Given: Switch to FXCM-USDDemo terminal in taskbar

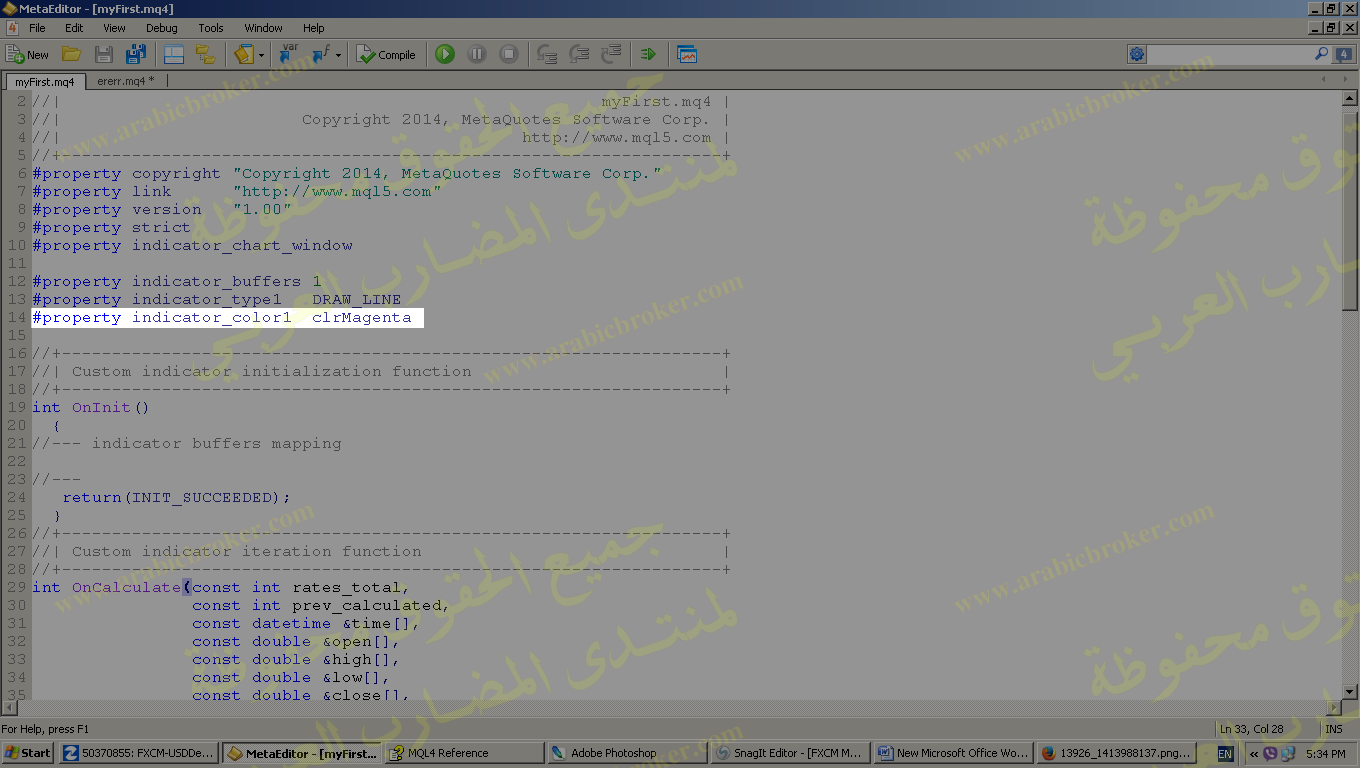Looking at the screenshot, I should [x=139, y=753].
